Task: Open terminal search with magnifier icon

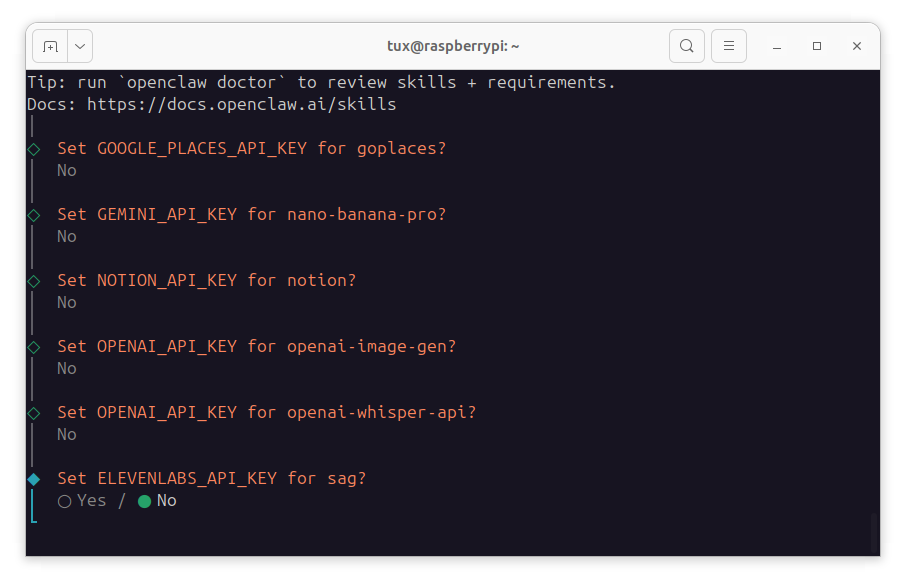Action: click(x=686, y=46)
